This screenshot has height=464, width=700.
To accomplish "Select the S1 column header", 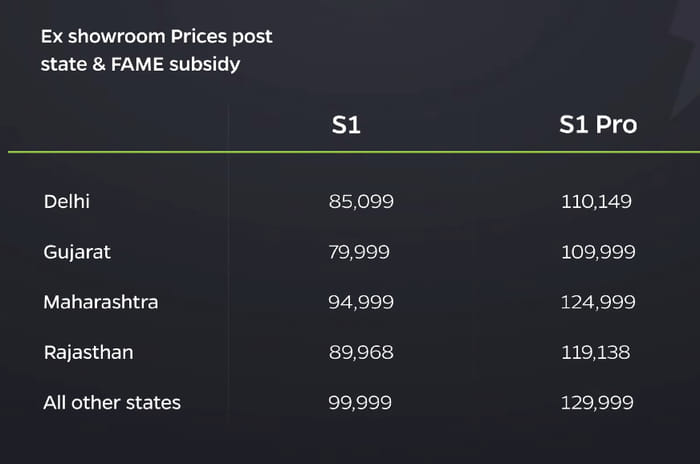I will tap(346, 125).
